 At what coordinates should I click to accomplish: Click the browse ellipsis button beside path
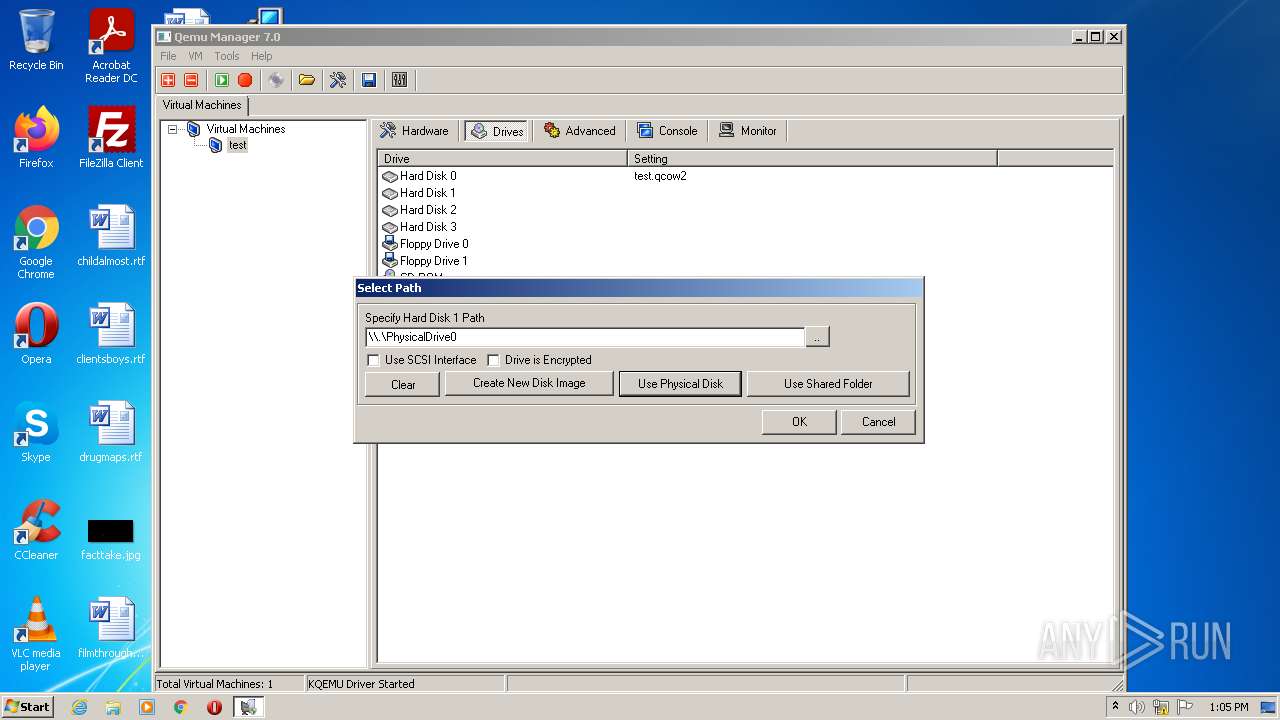coord(817,337)
